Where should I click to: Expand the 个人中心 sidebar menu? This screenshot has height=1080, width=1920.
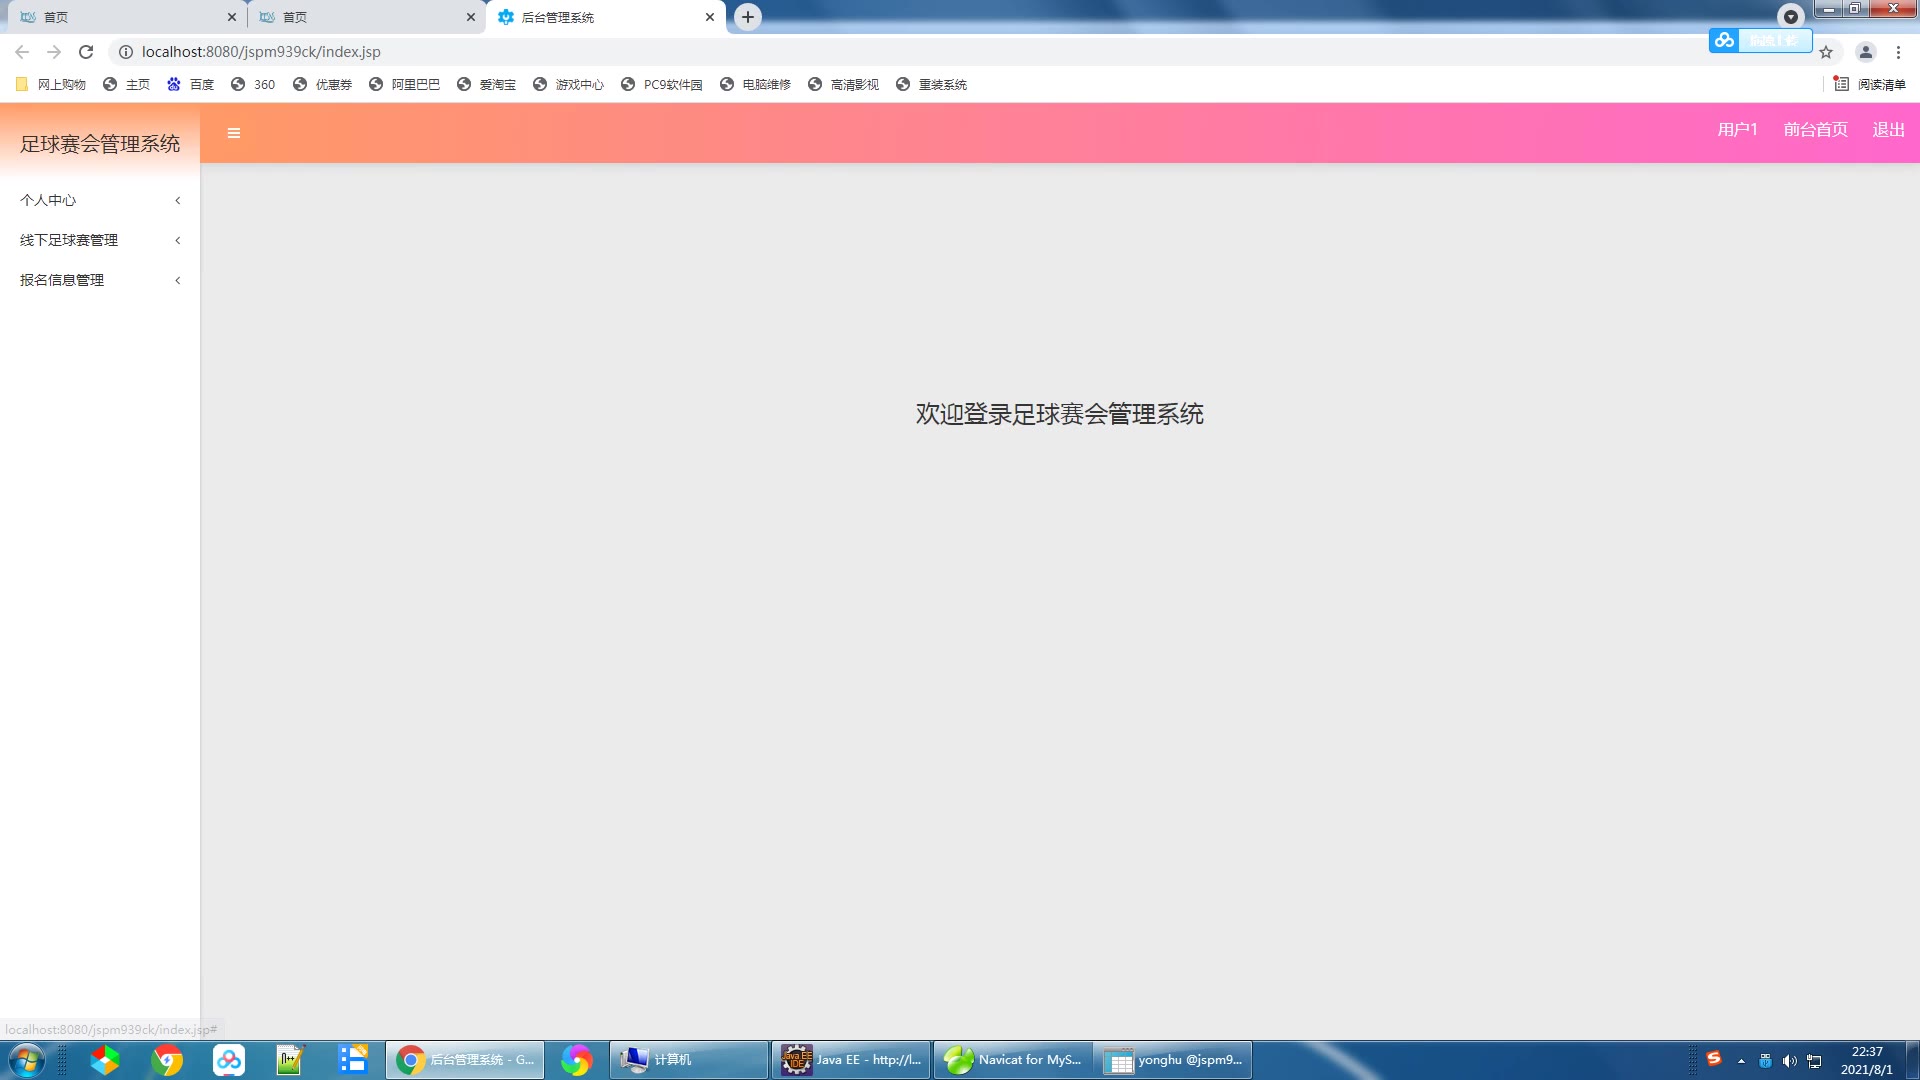click(x=99, y=200)
